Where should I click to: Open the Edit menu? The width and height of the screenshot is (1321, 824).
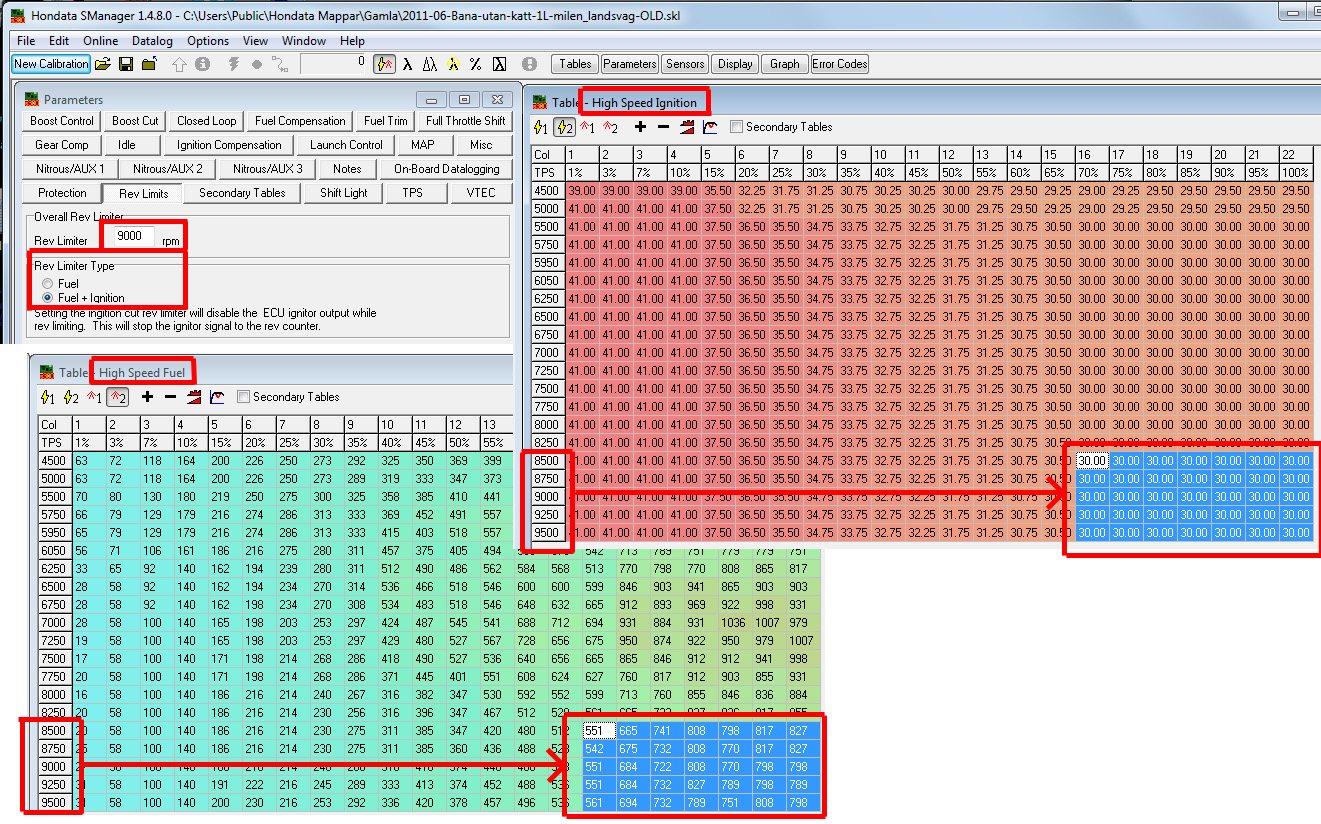pyautogui.click(x=59, y=41)
